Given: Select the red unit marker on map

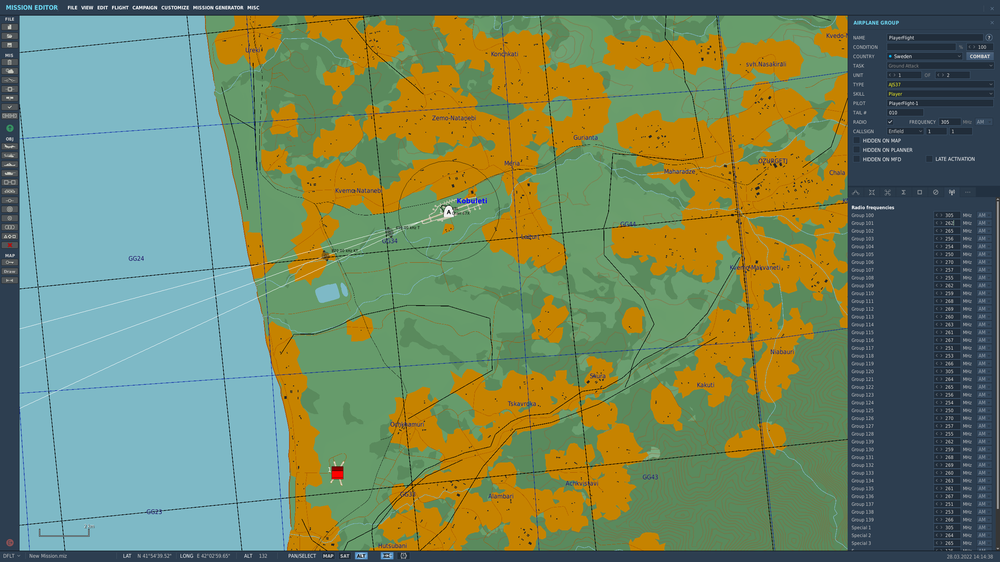Looking at the screenshot, I should 337,473.
